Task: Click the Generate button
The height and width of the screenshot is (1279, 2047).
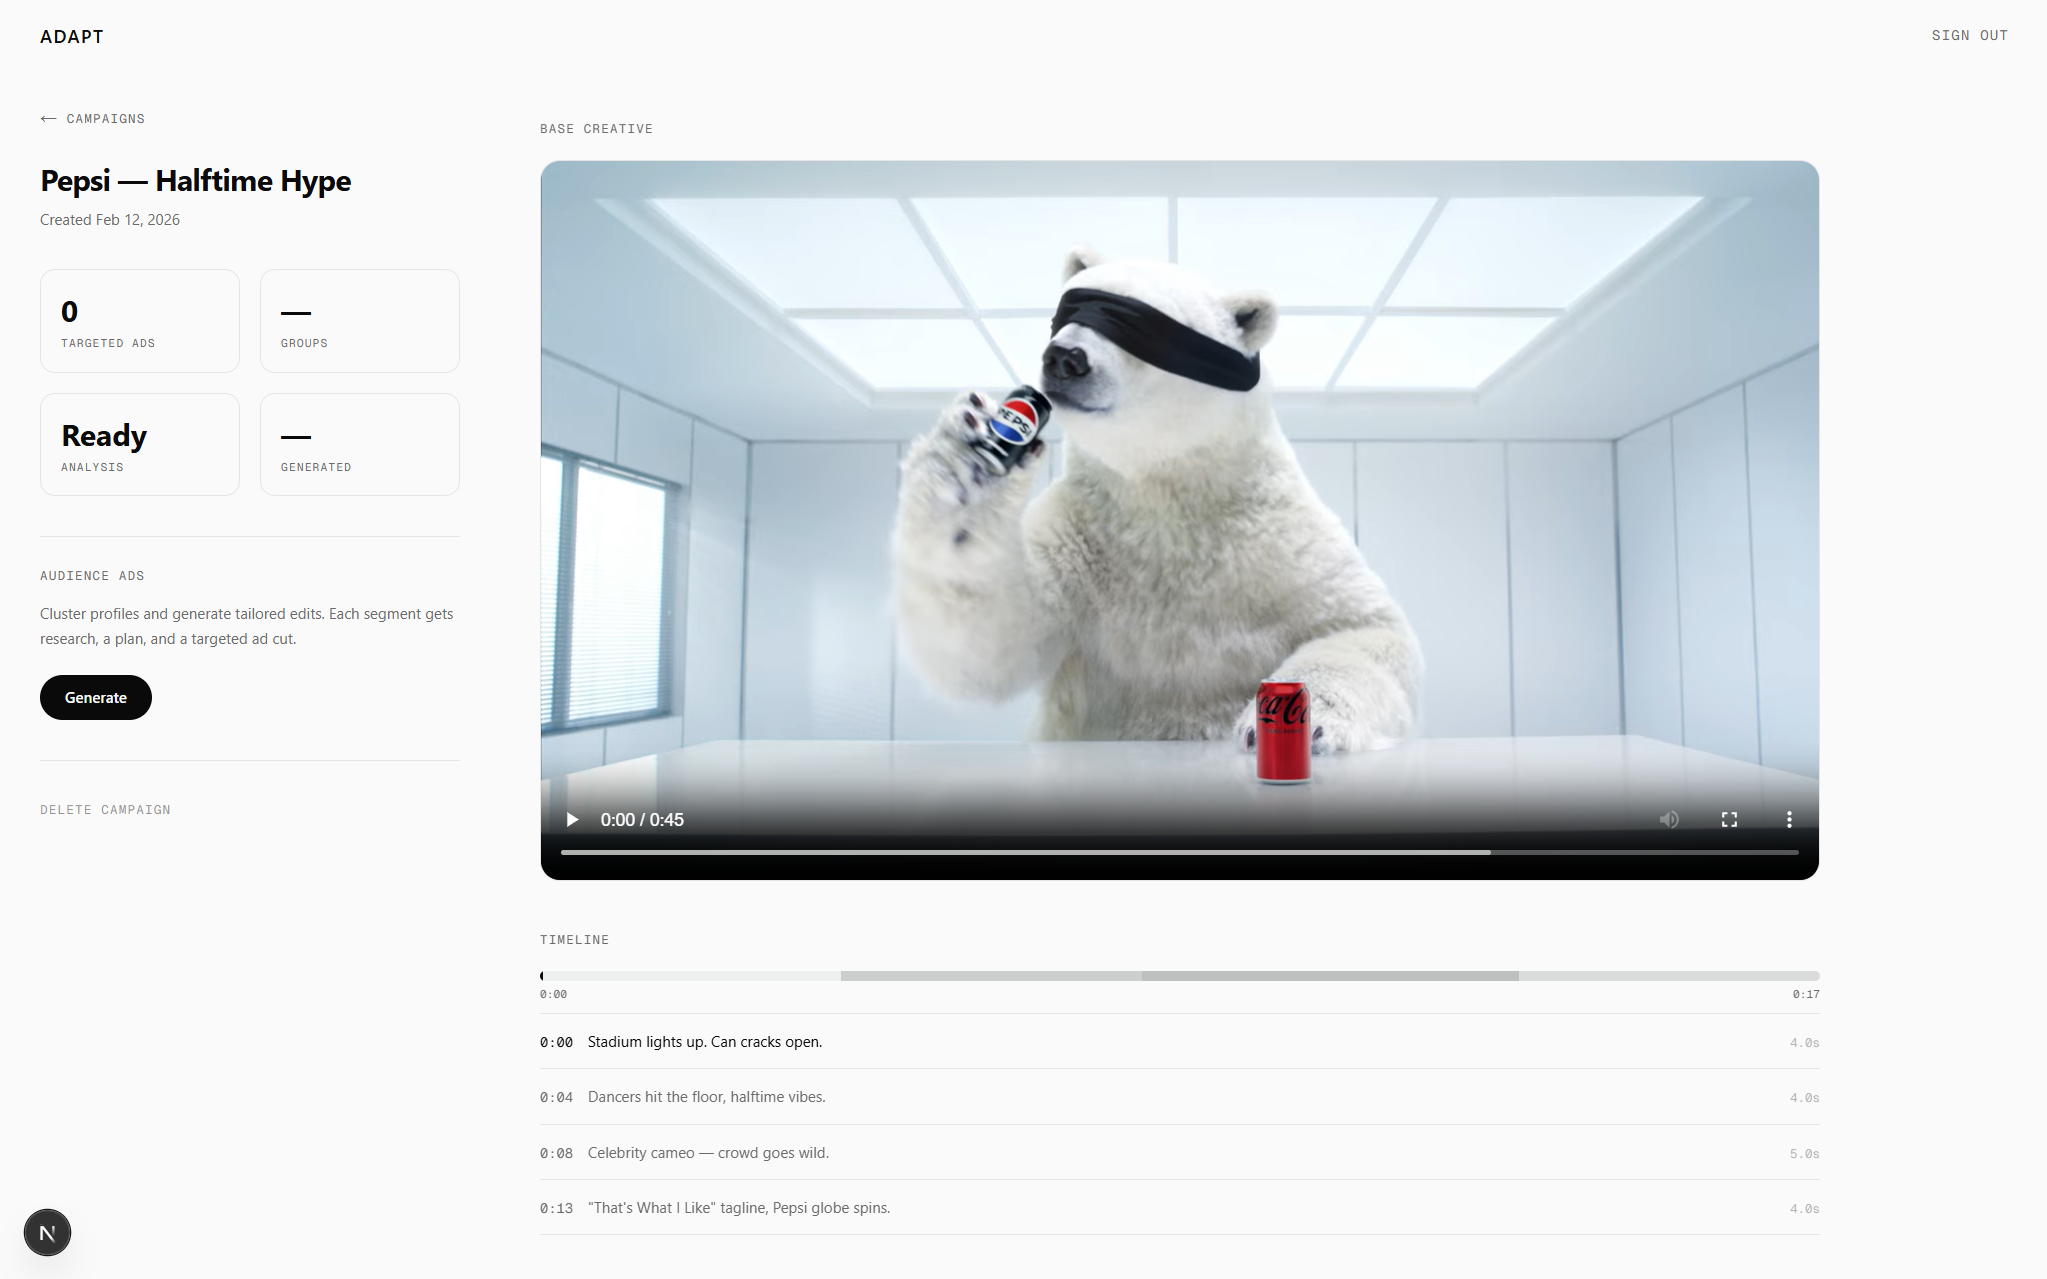Action: 96,698
